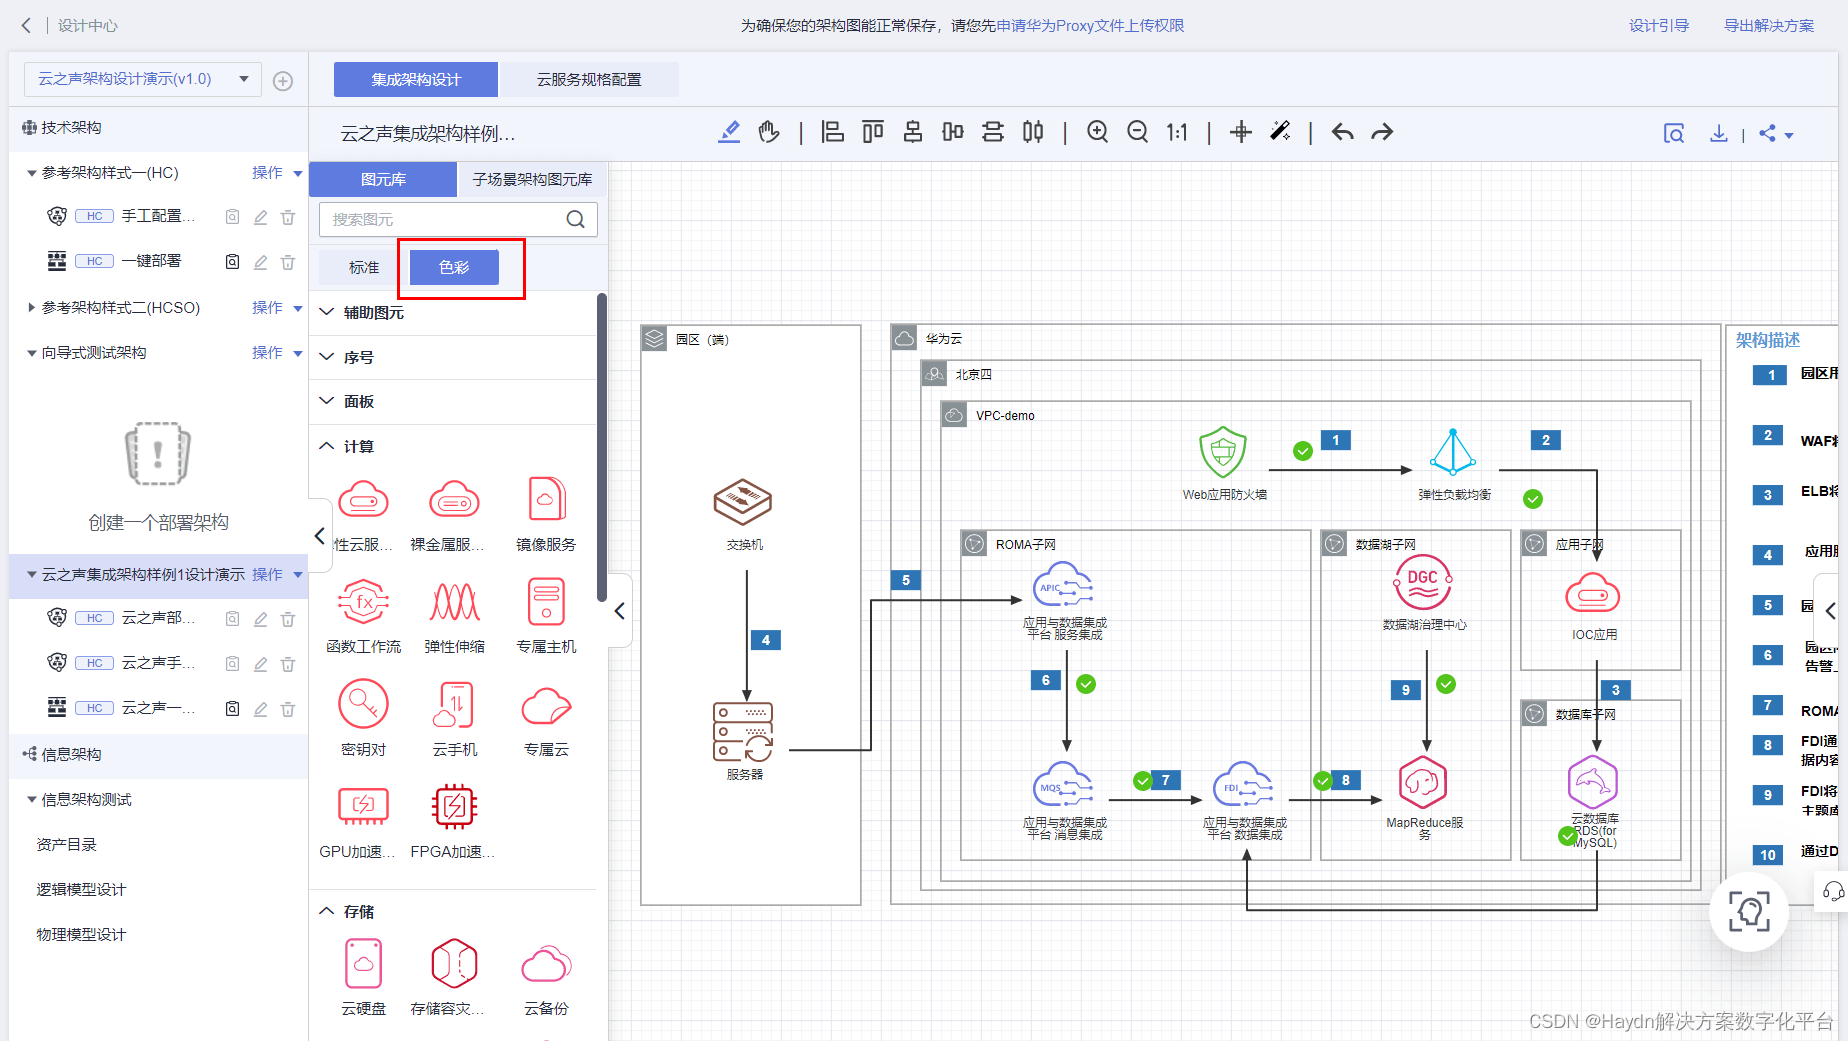Open the 子场景架构图元库 tab
The image size is (1848, 1041).
coord(532,179)
